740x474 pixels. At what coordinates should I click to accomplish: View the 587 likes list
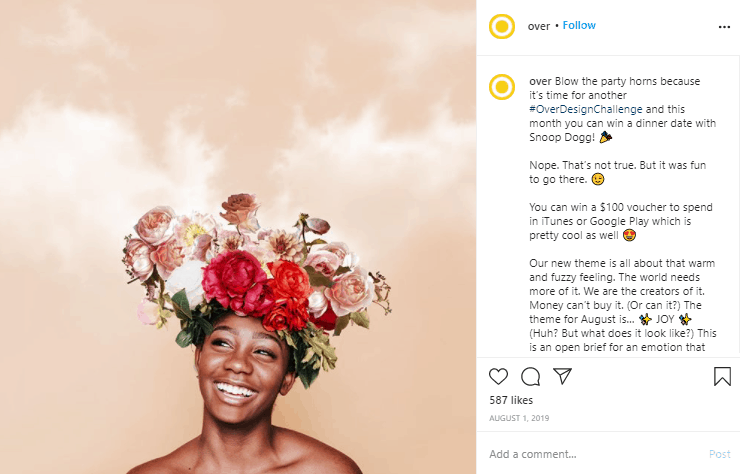[x=510, y=400]
